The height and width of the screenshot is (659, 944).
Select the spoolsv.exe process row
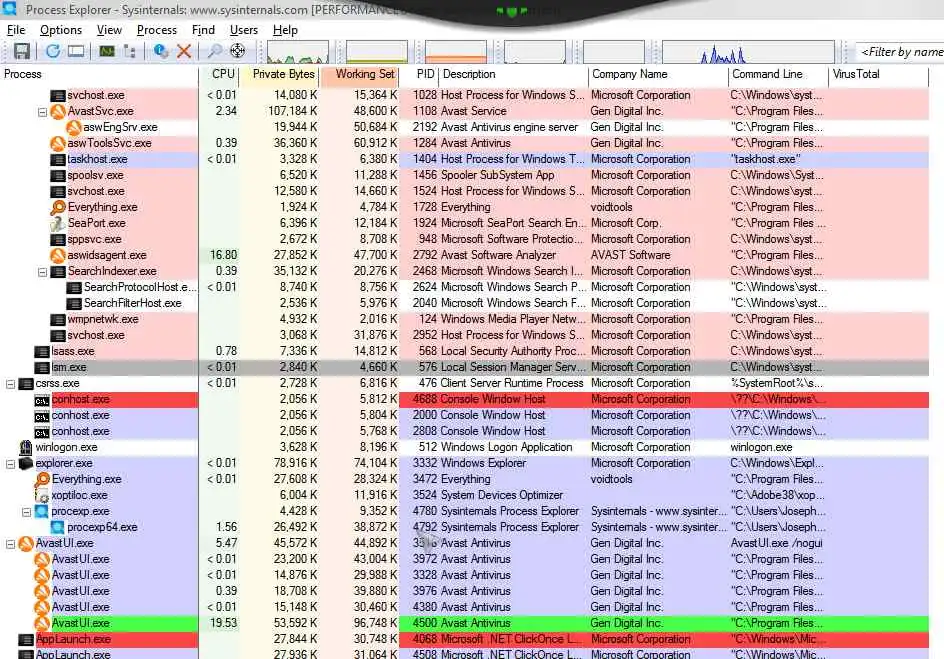[464, 175]
